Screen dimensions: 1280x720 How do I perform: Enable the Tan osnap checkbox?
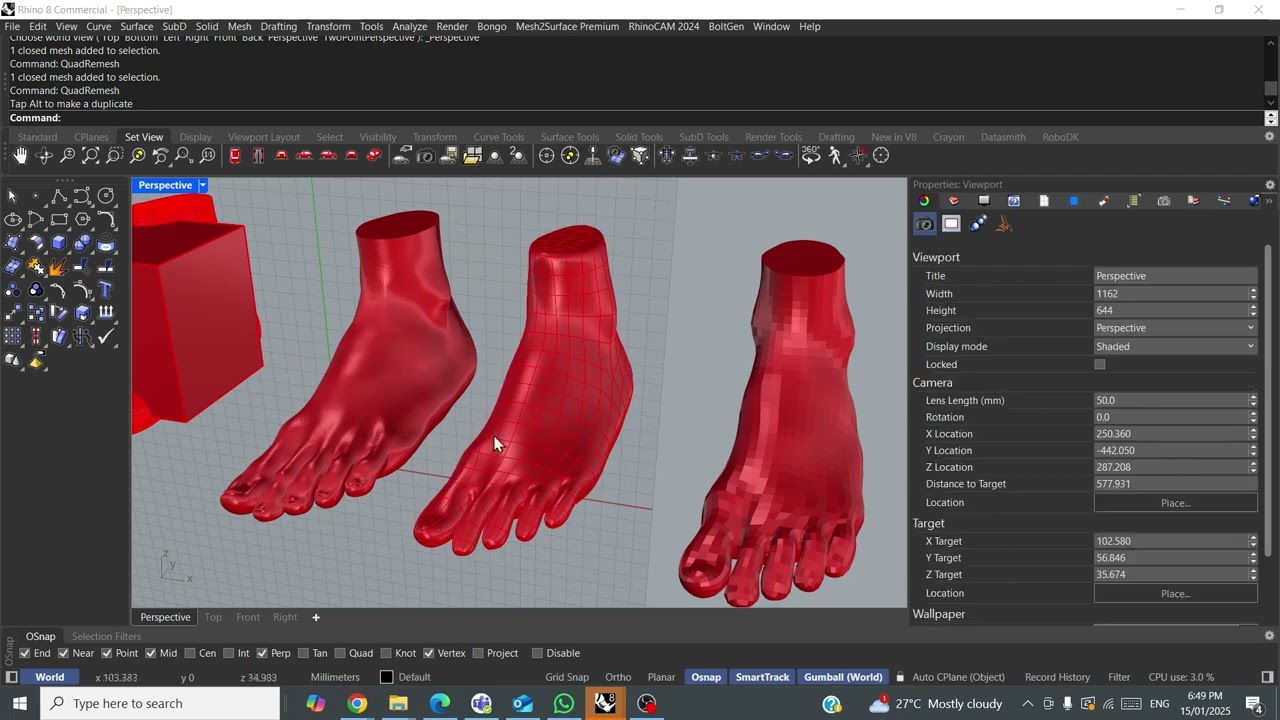click(303, 654)
